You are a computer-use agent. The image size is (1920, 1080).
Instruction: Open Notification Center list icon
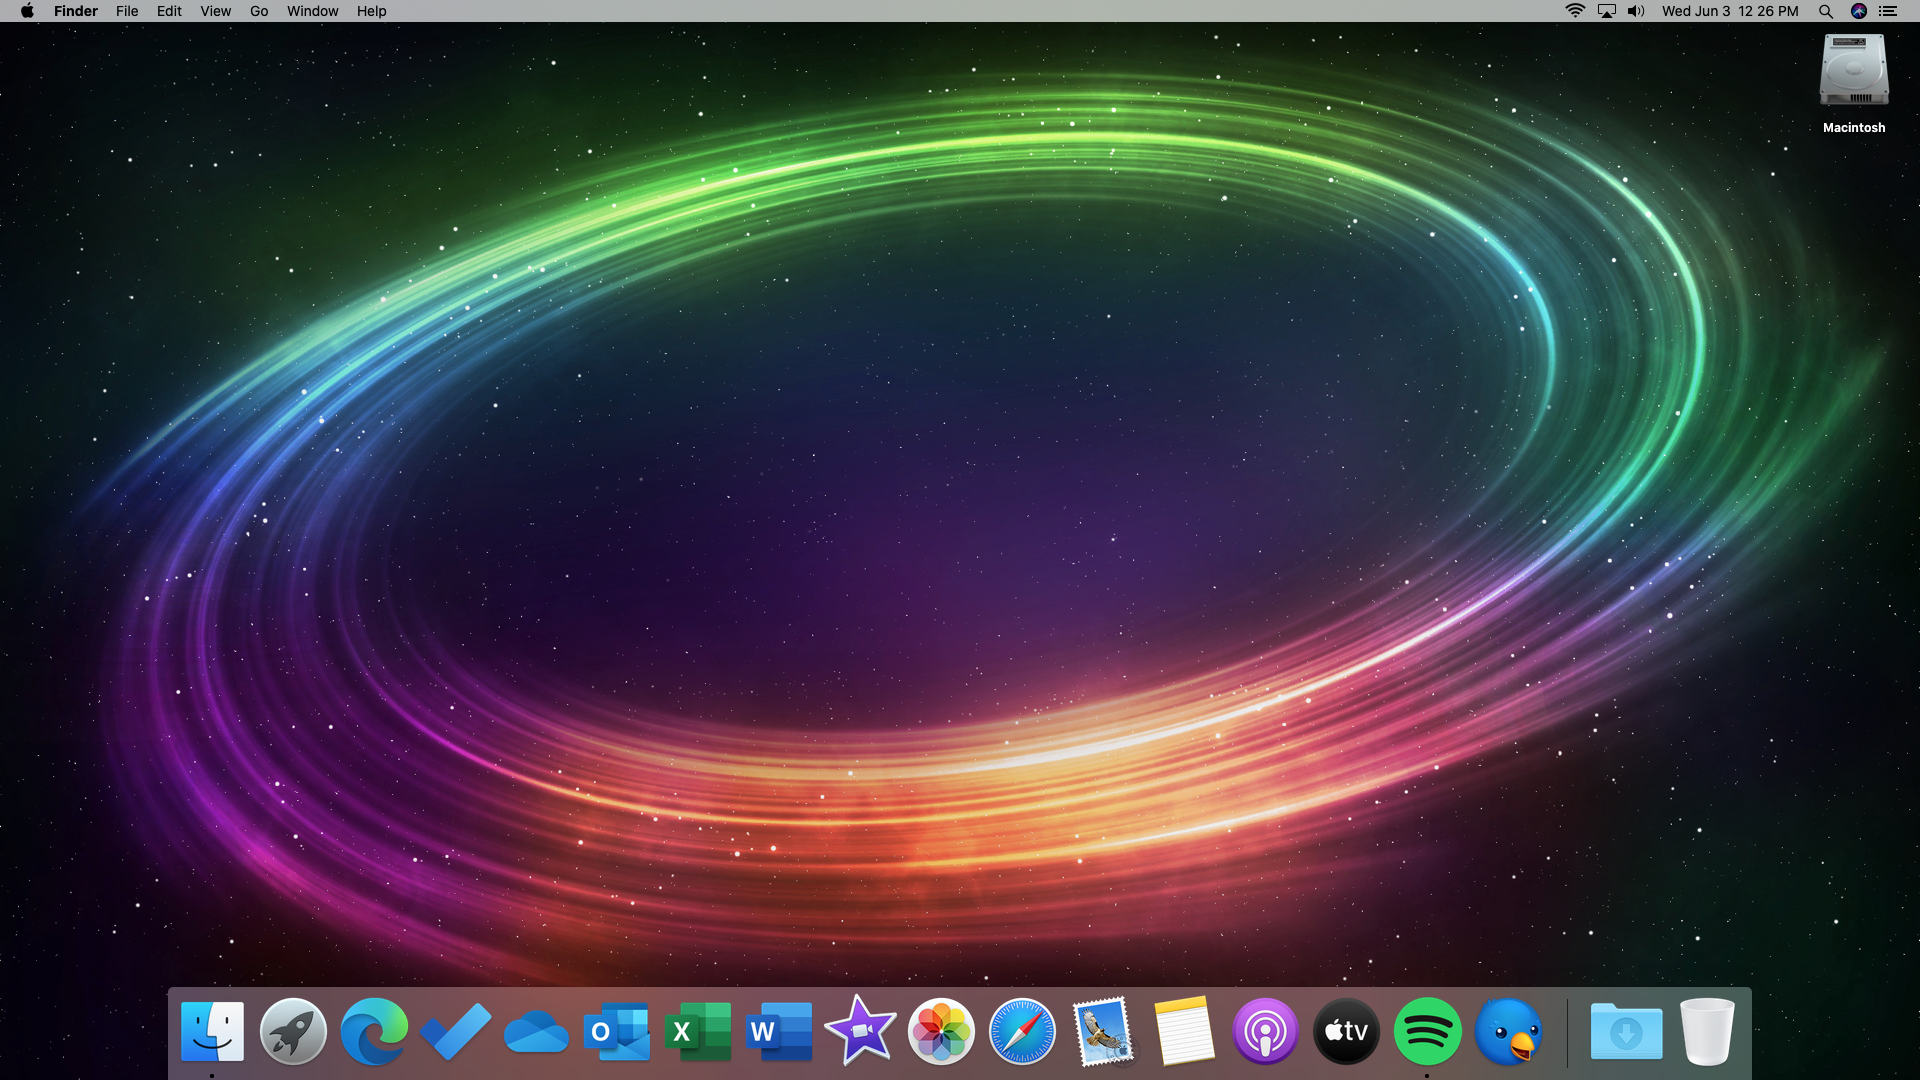coord(1888,11)
